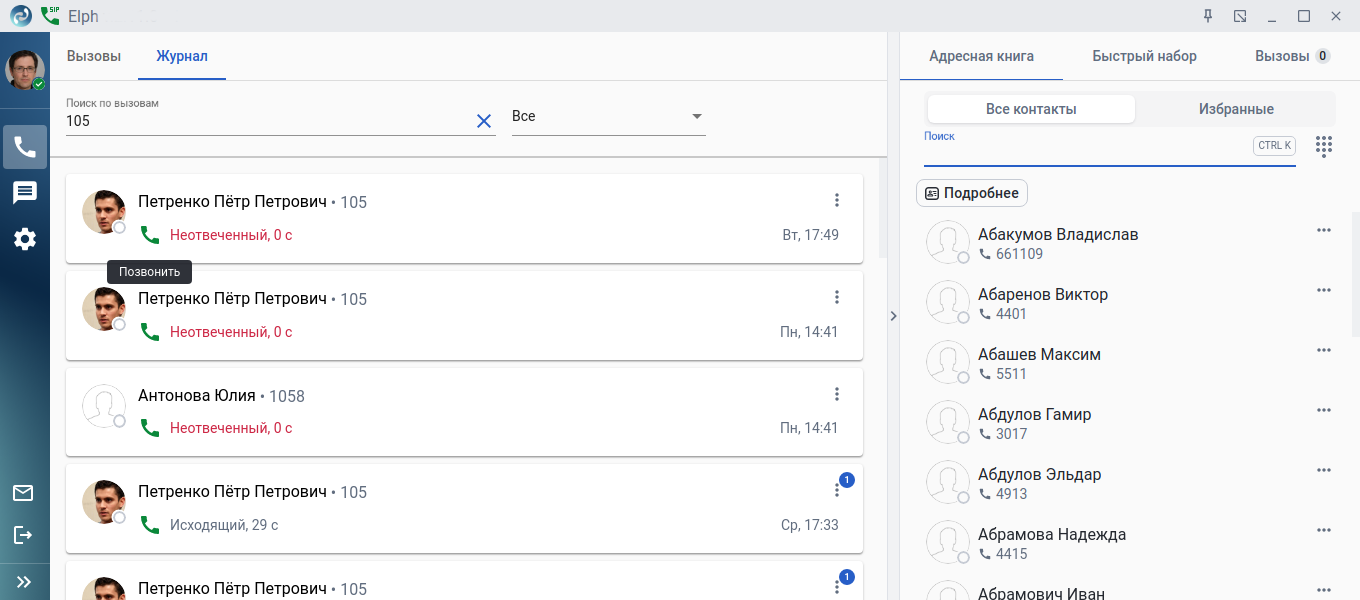Switch to the Вызовы tab
The width and height of the screenshot is (1360, 600).
point(94,56)
